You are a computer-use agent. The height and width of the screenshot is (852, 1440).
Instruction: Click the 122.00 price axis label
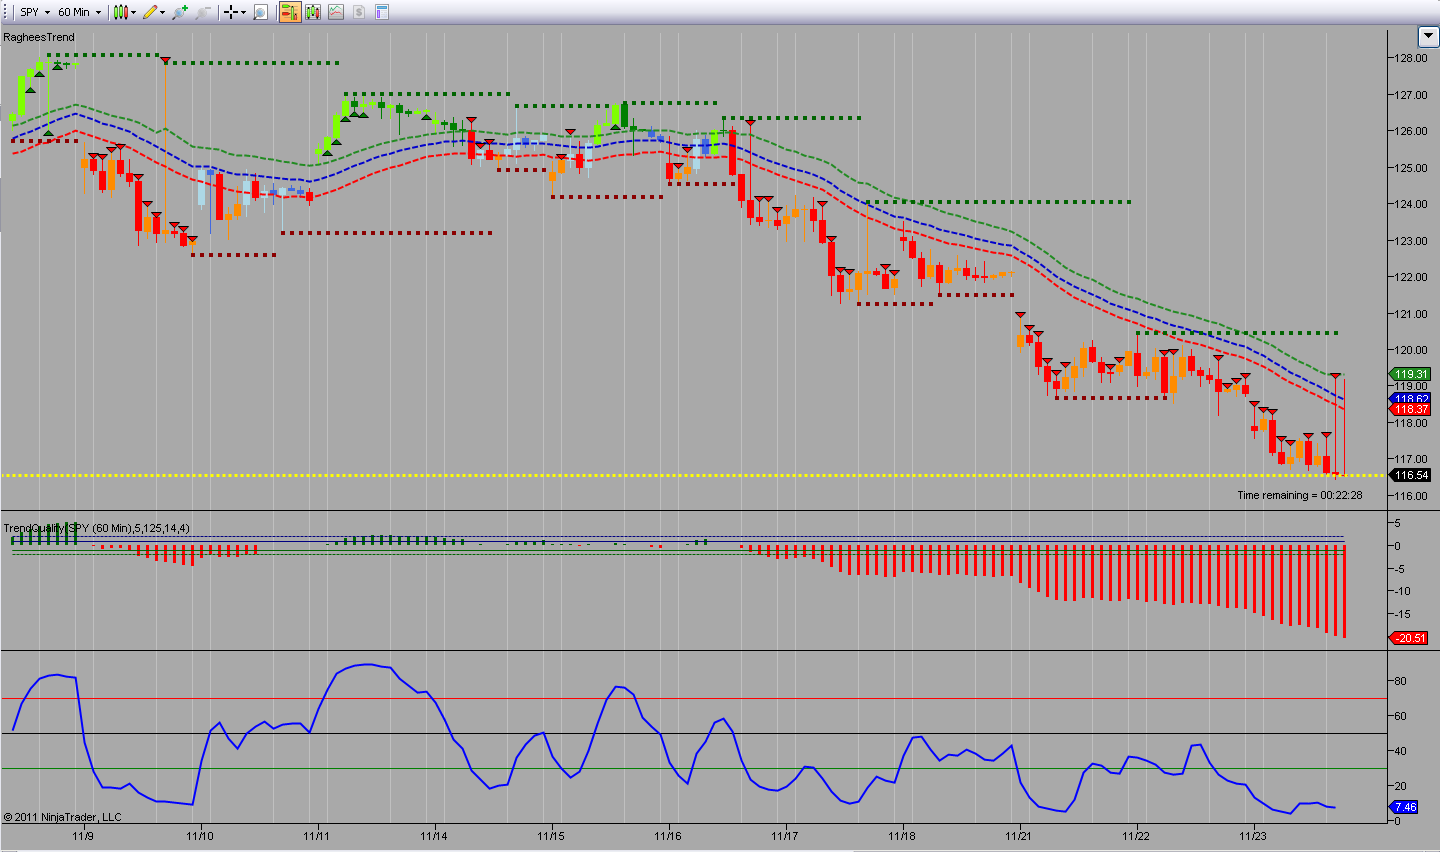pyautogui.click(x=1411, y=277)
